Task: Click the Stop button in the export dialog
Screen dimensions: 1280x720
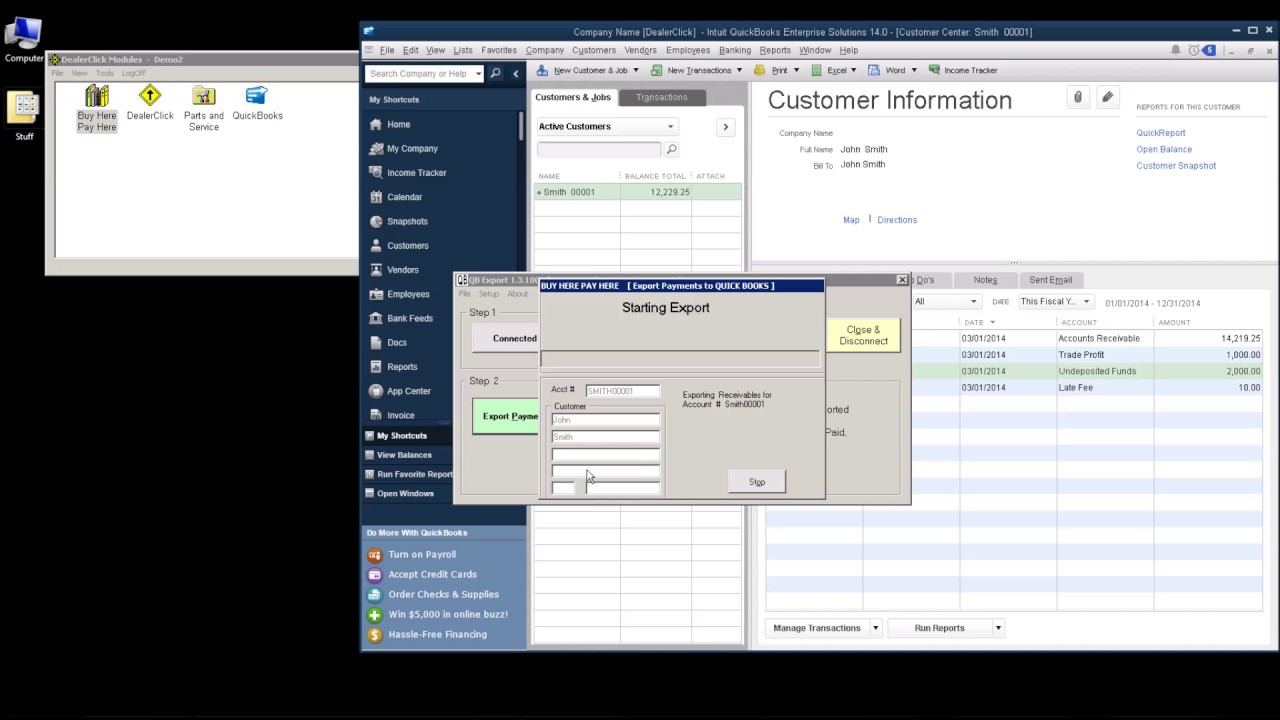Action: click(757, 482)
